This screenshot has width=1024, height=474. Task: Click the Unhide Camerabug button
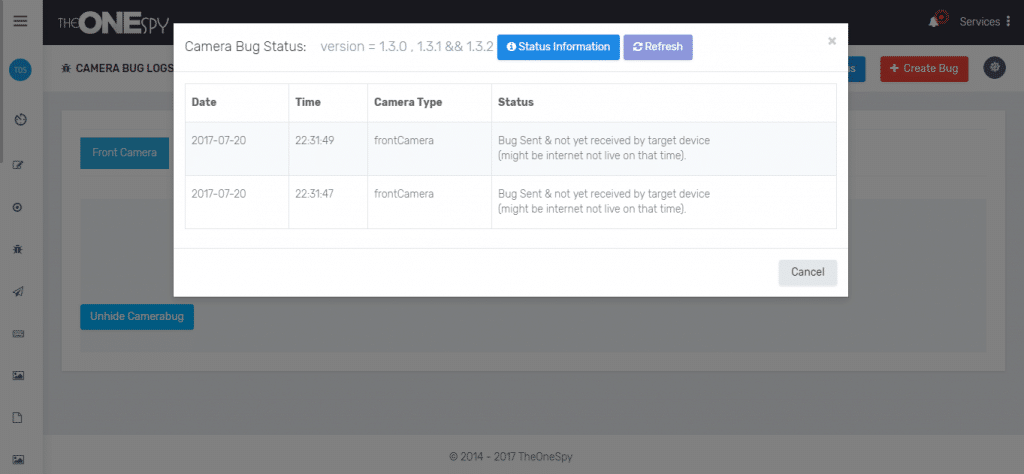[x=137, y=316]
